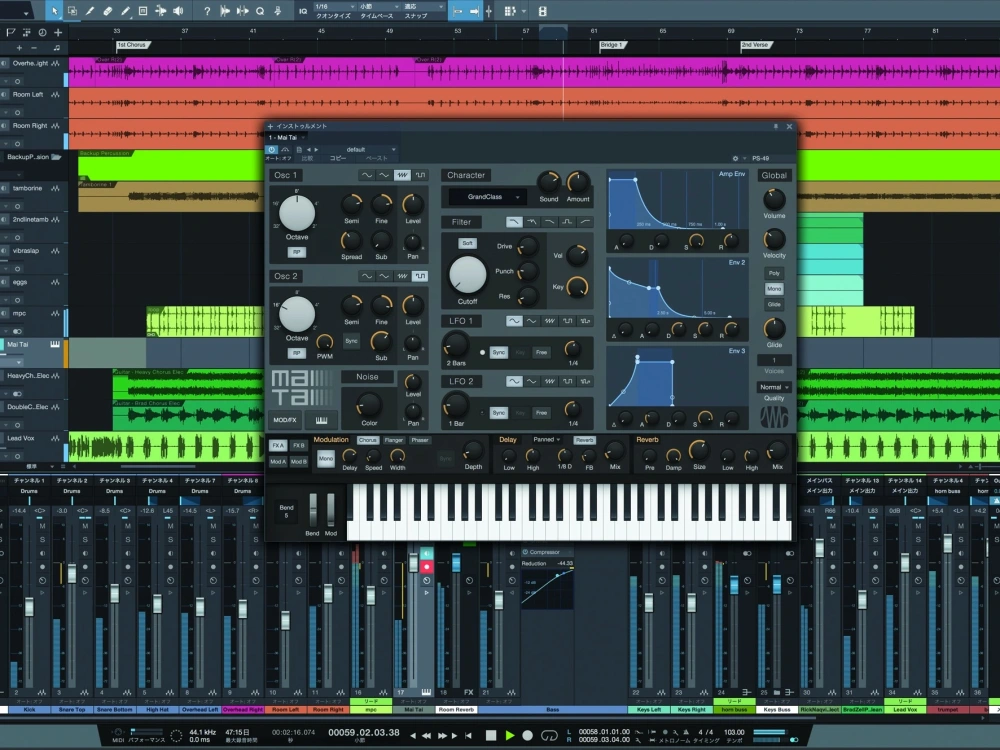Open the Mai Tai settings gear icon
1000x750 pixels.
pyautogui.click(x=735, y=158)
